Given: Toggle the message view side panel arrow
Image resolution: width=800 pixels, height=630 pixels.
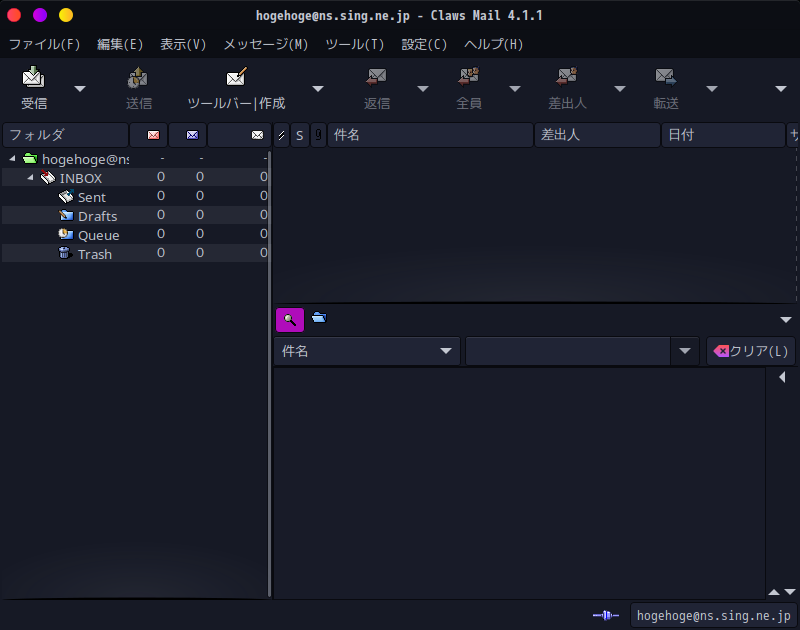Looking at the screenshot, I should (x=782, y=377).
